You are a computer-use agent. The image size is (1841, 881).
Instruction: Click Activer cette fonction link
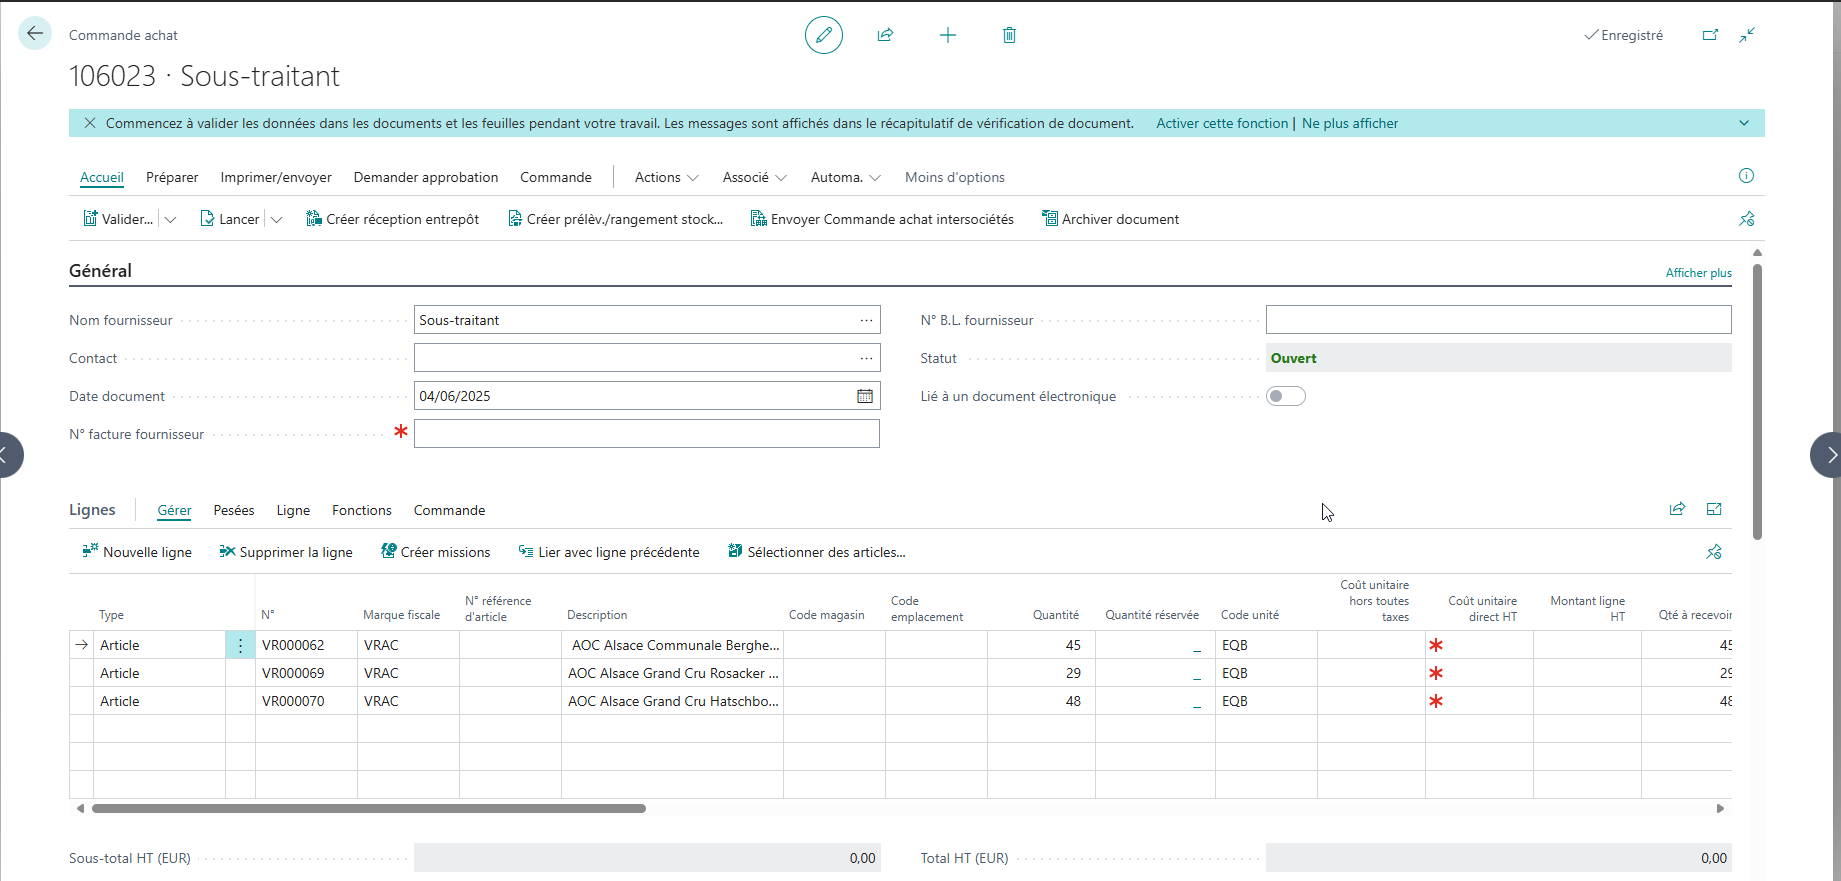tap(1222, 123)
